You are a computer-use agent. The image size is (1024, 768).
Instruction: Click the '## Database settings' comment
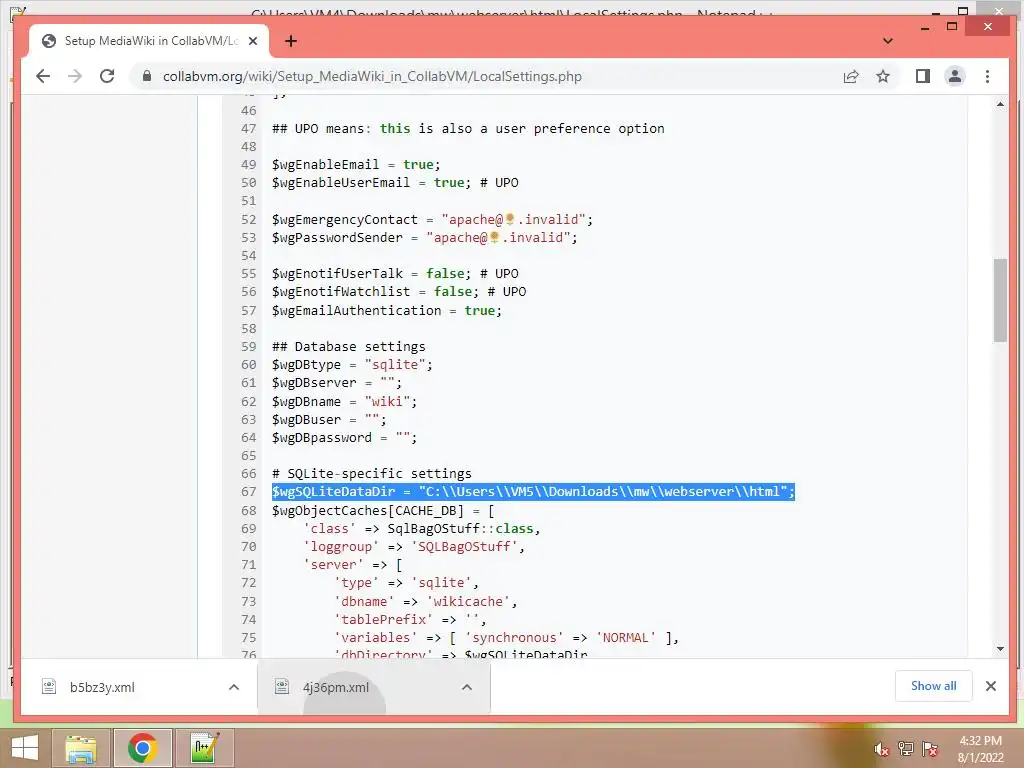click(348, 346)
